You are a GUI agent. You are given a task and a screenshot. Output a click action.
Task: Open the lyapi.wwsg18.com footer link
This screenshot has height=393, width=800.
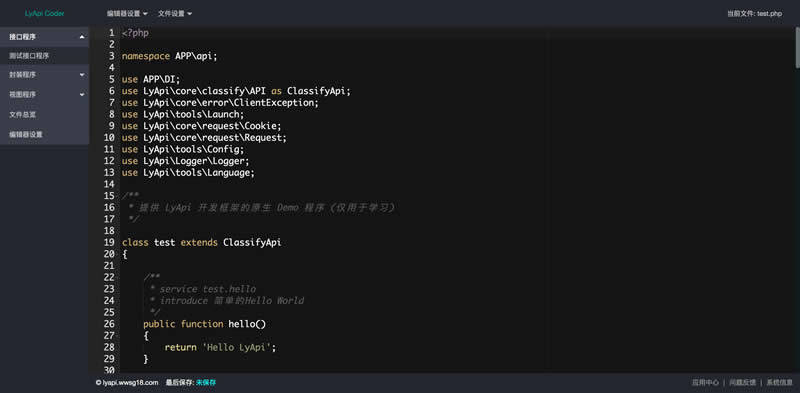(127, 382)
